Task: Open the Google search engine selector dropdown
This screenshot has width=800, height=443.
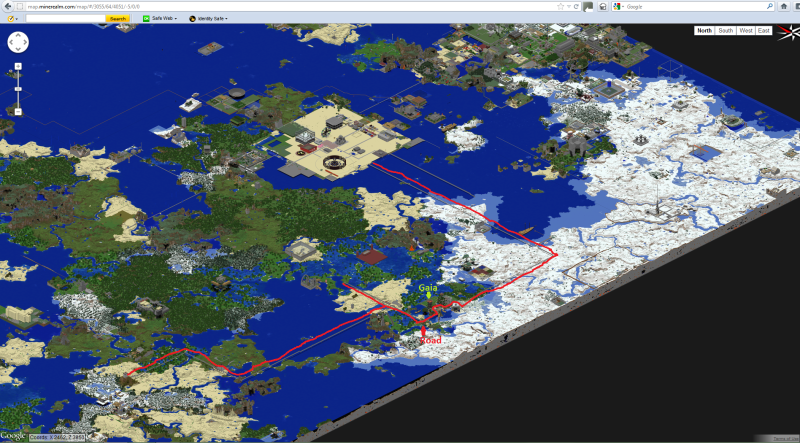Action: tap(619, 7)
